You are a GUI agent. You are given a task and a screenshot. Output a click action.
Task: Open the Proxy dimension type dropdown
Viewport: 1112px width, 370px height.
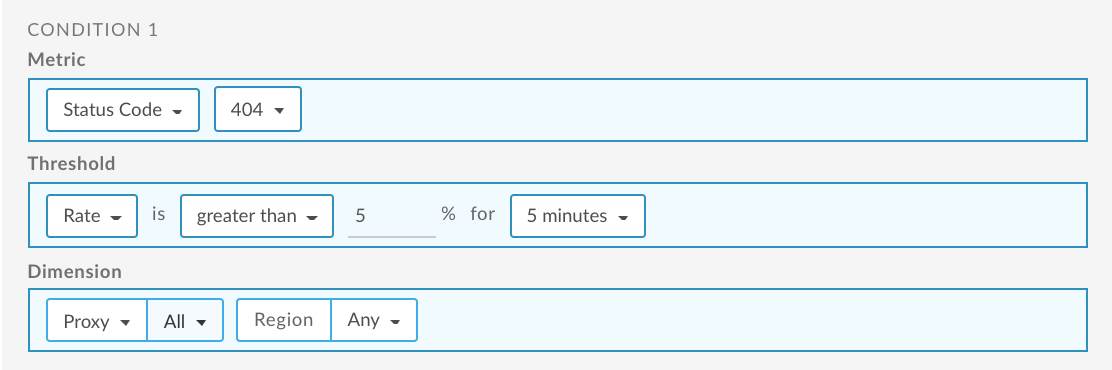point(97,320)
